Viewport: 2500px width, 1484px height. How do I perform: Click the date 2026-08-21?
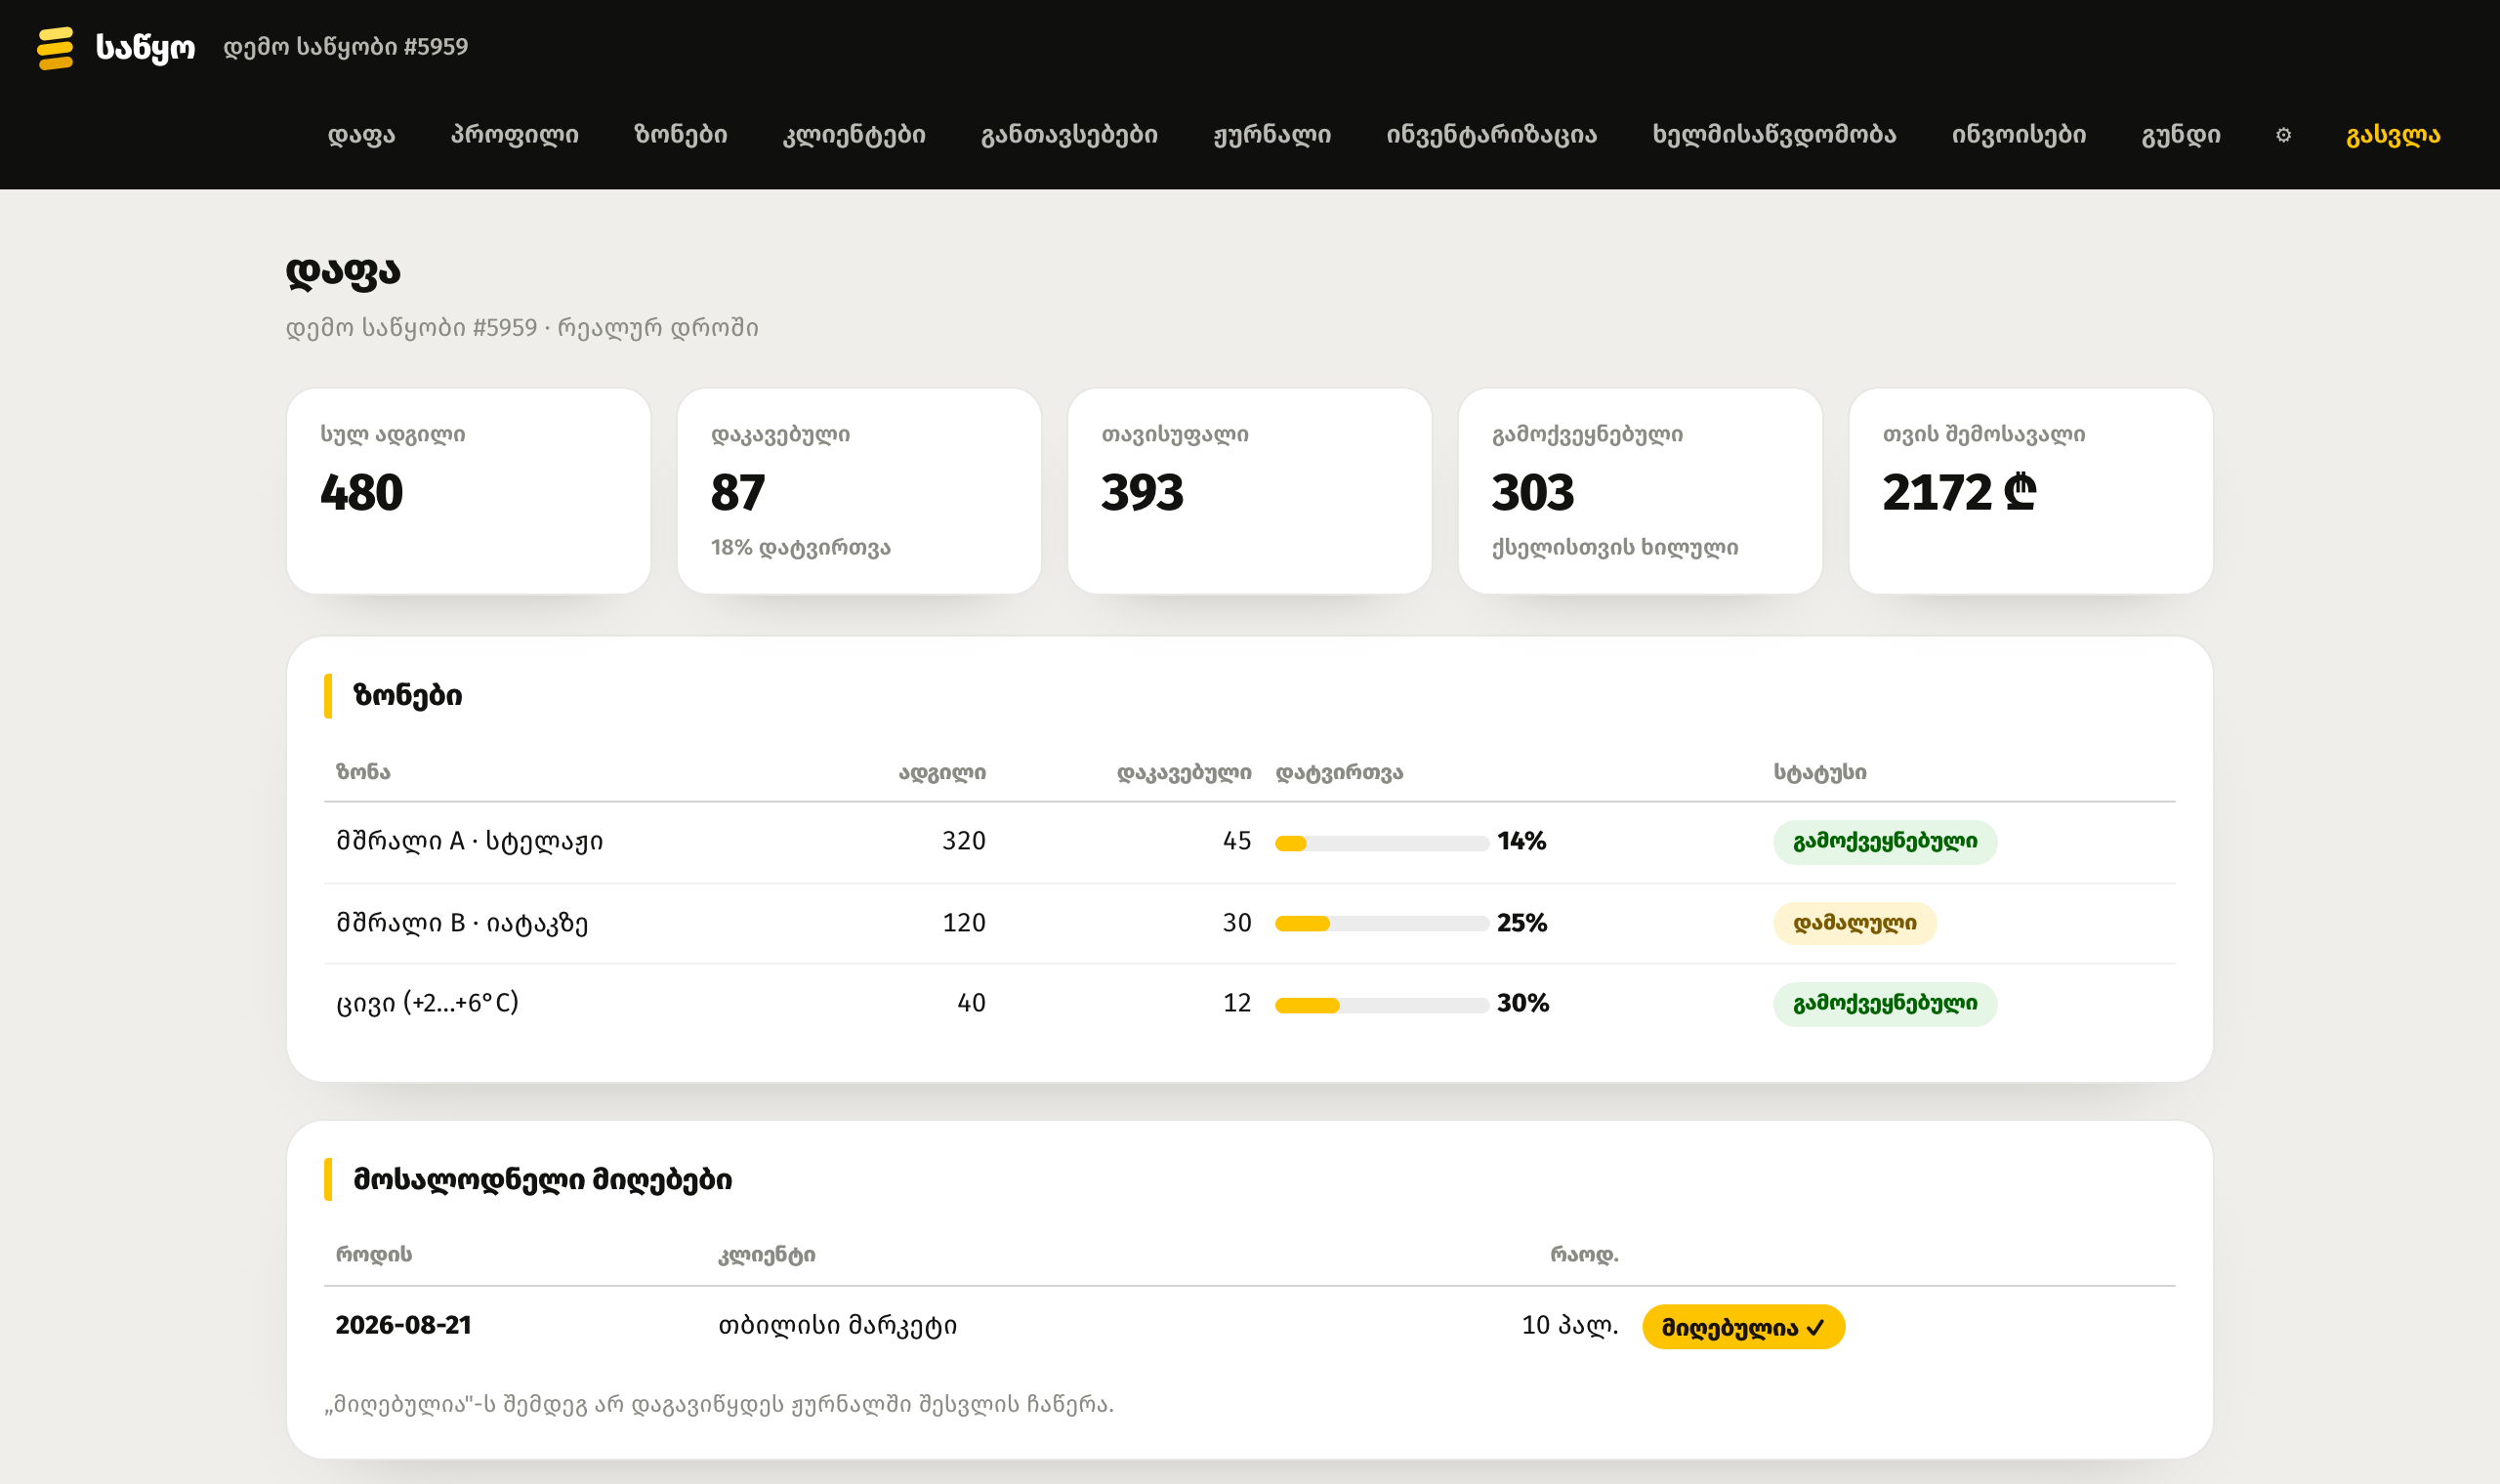(403, 1325)
